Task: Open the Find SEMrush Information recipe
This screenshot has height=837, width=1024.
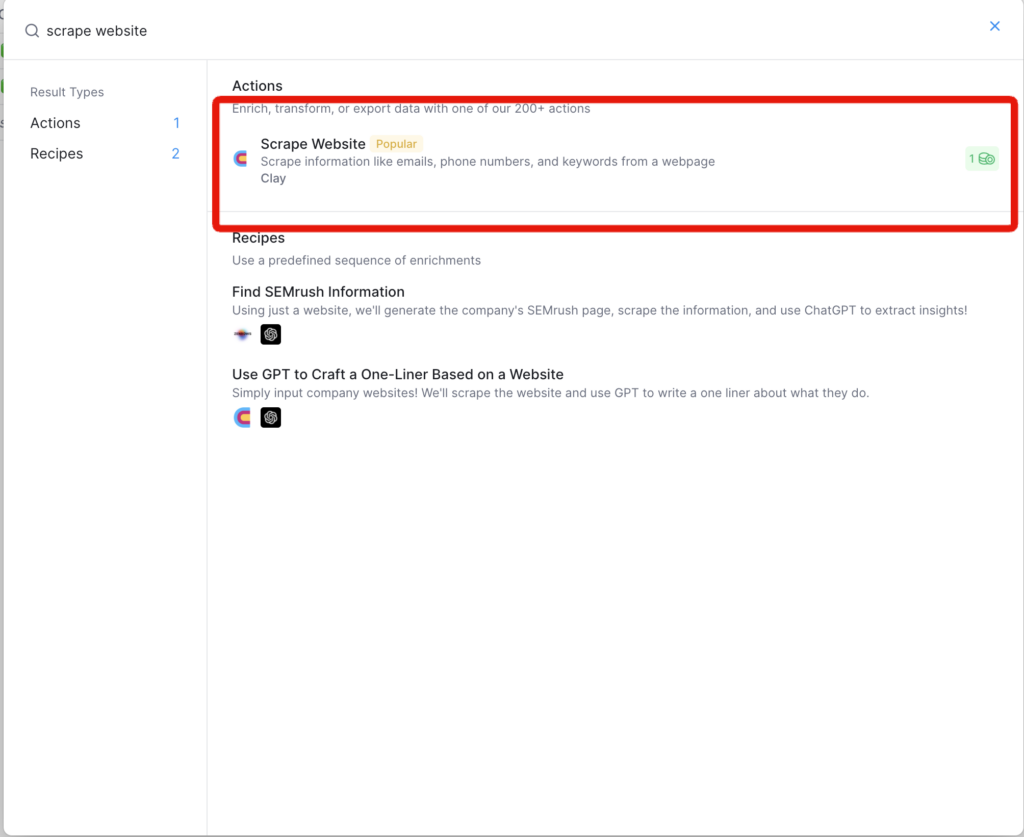Action: click(318, 292)
